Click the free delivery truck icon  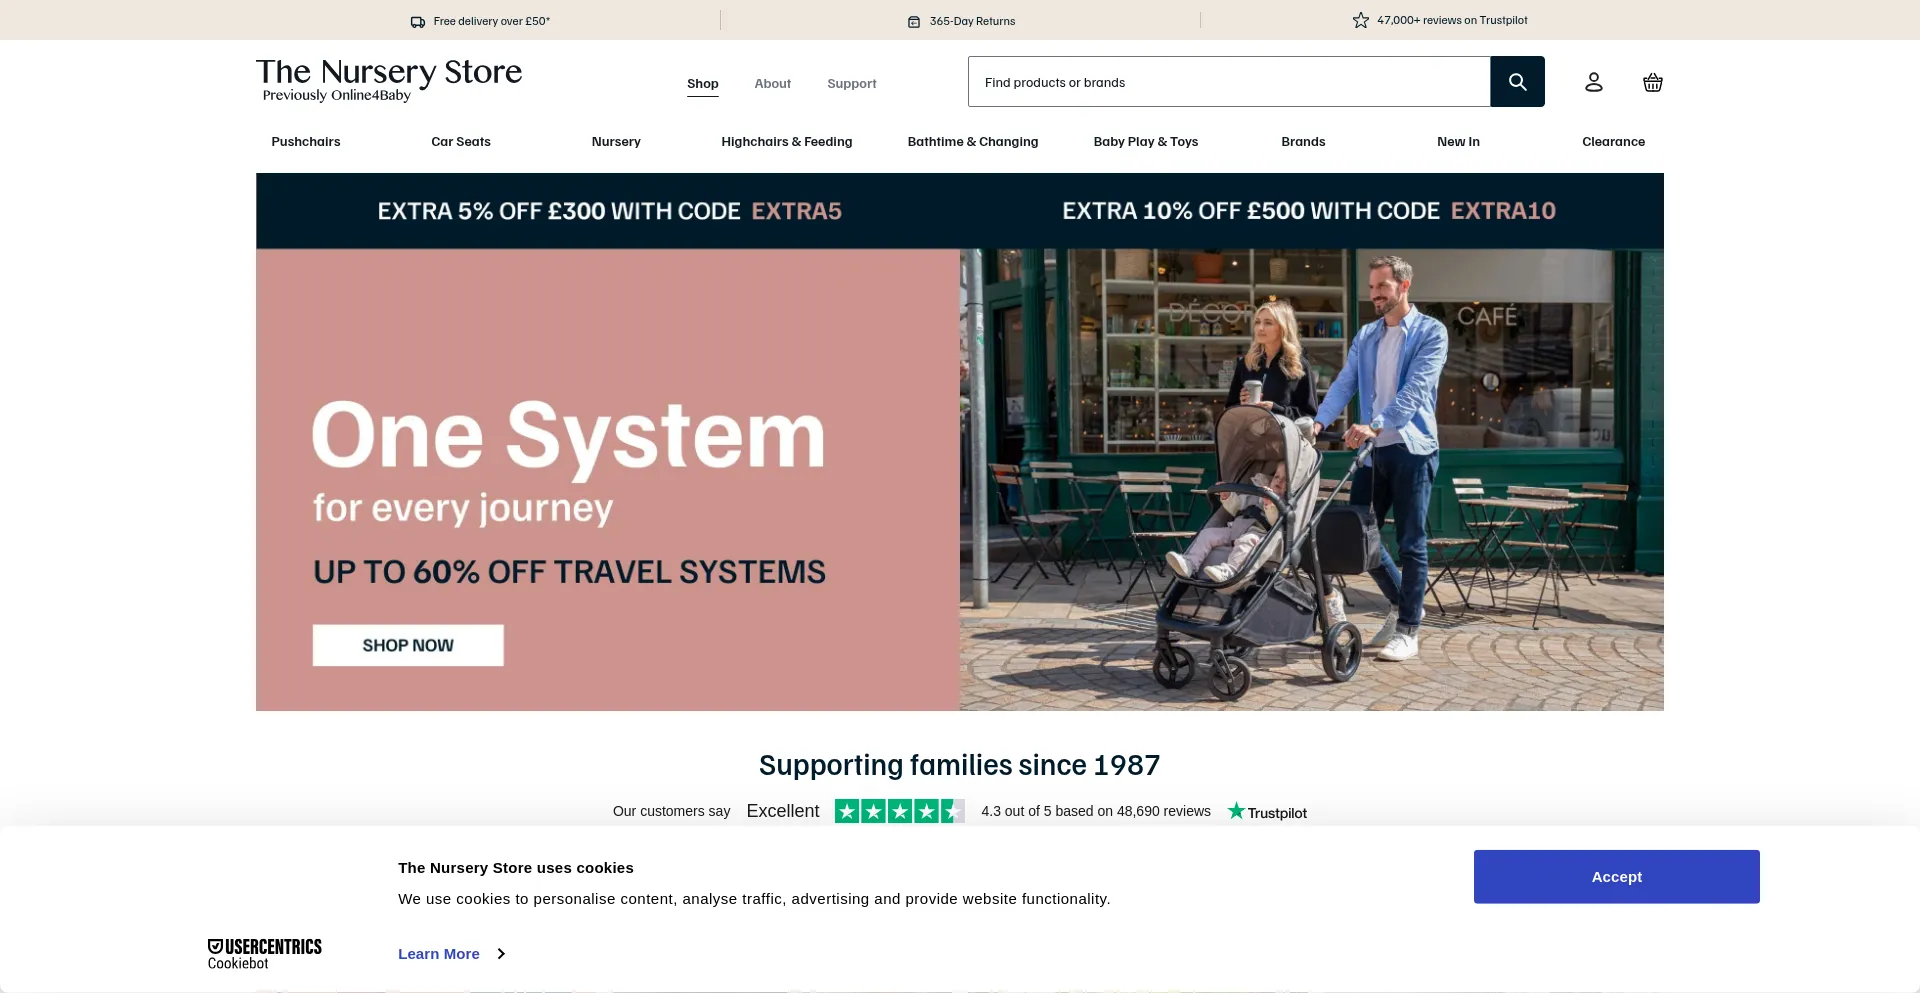pyautogui.click(x=418, y=21)
